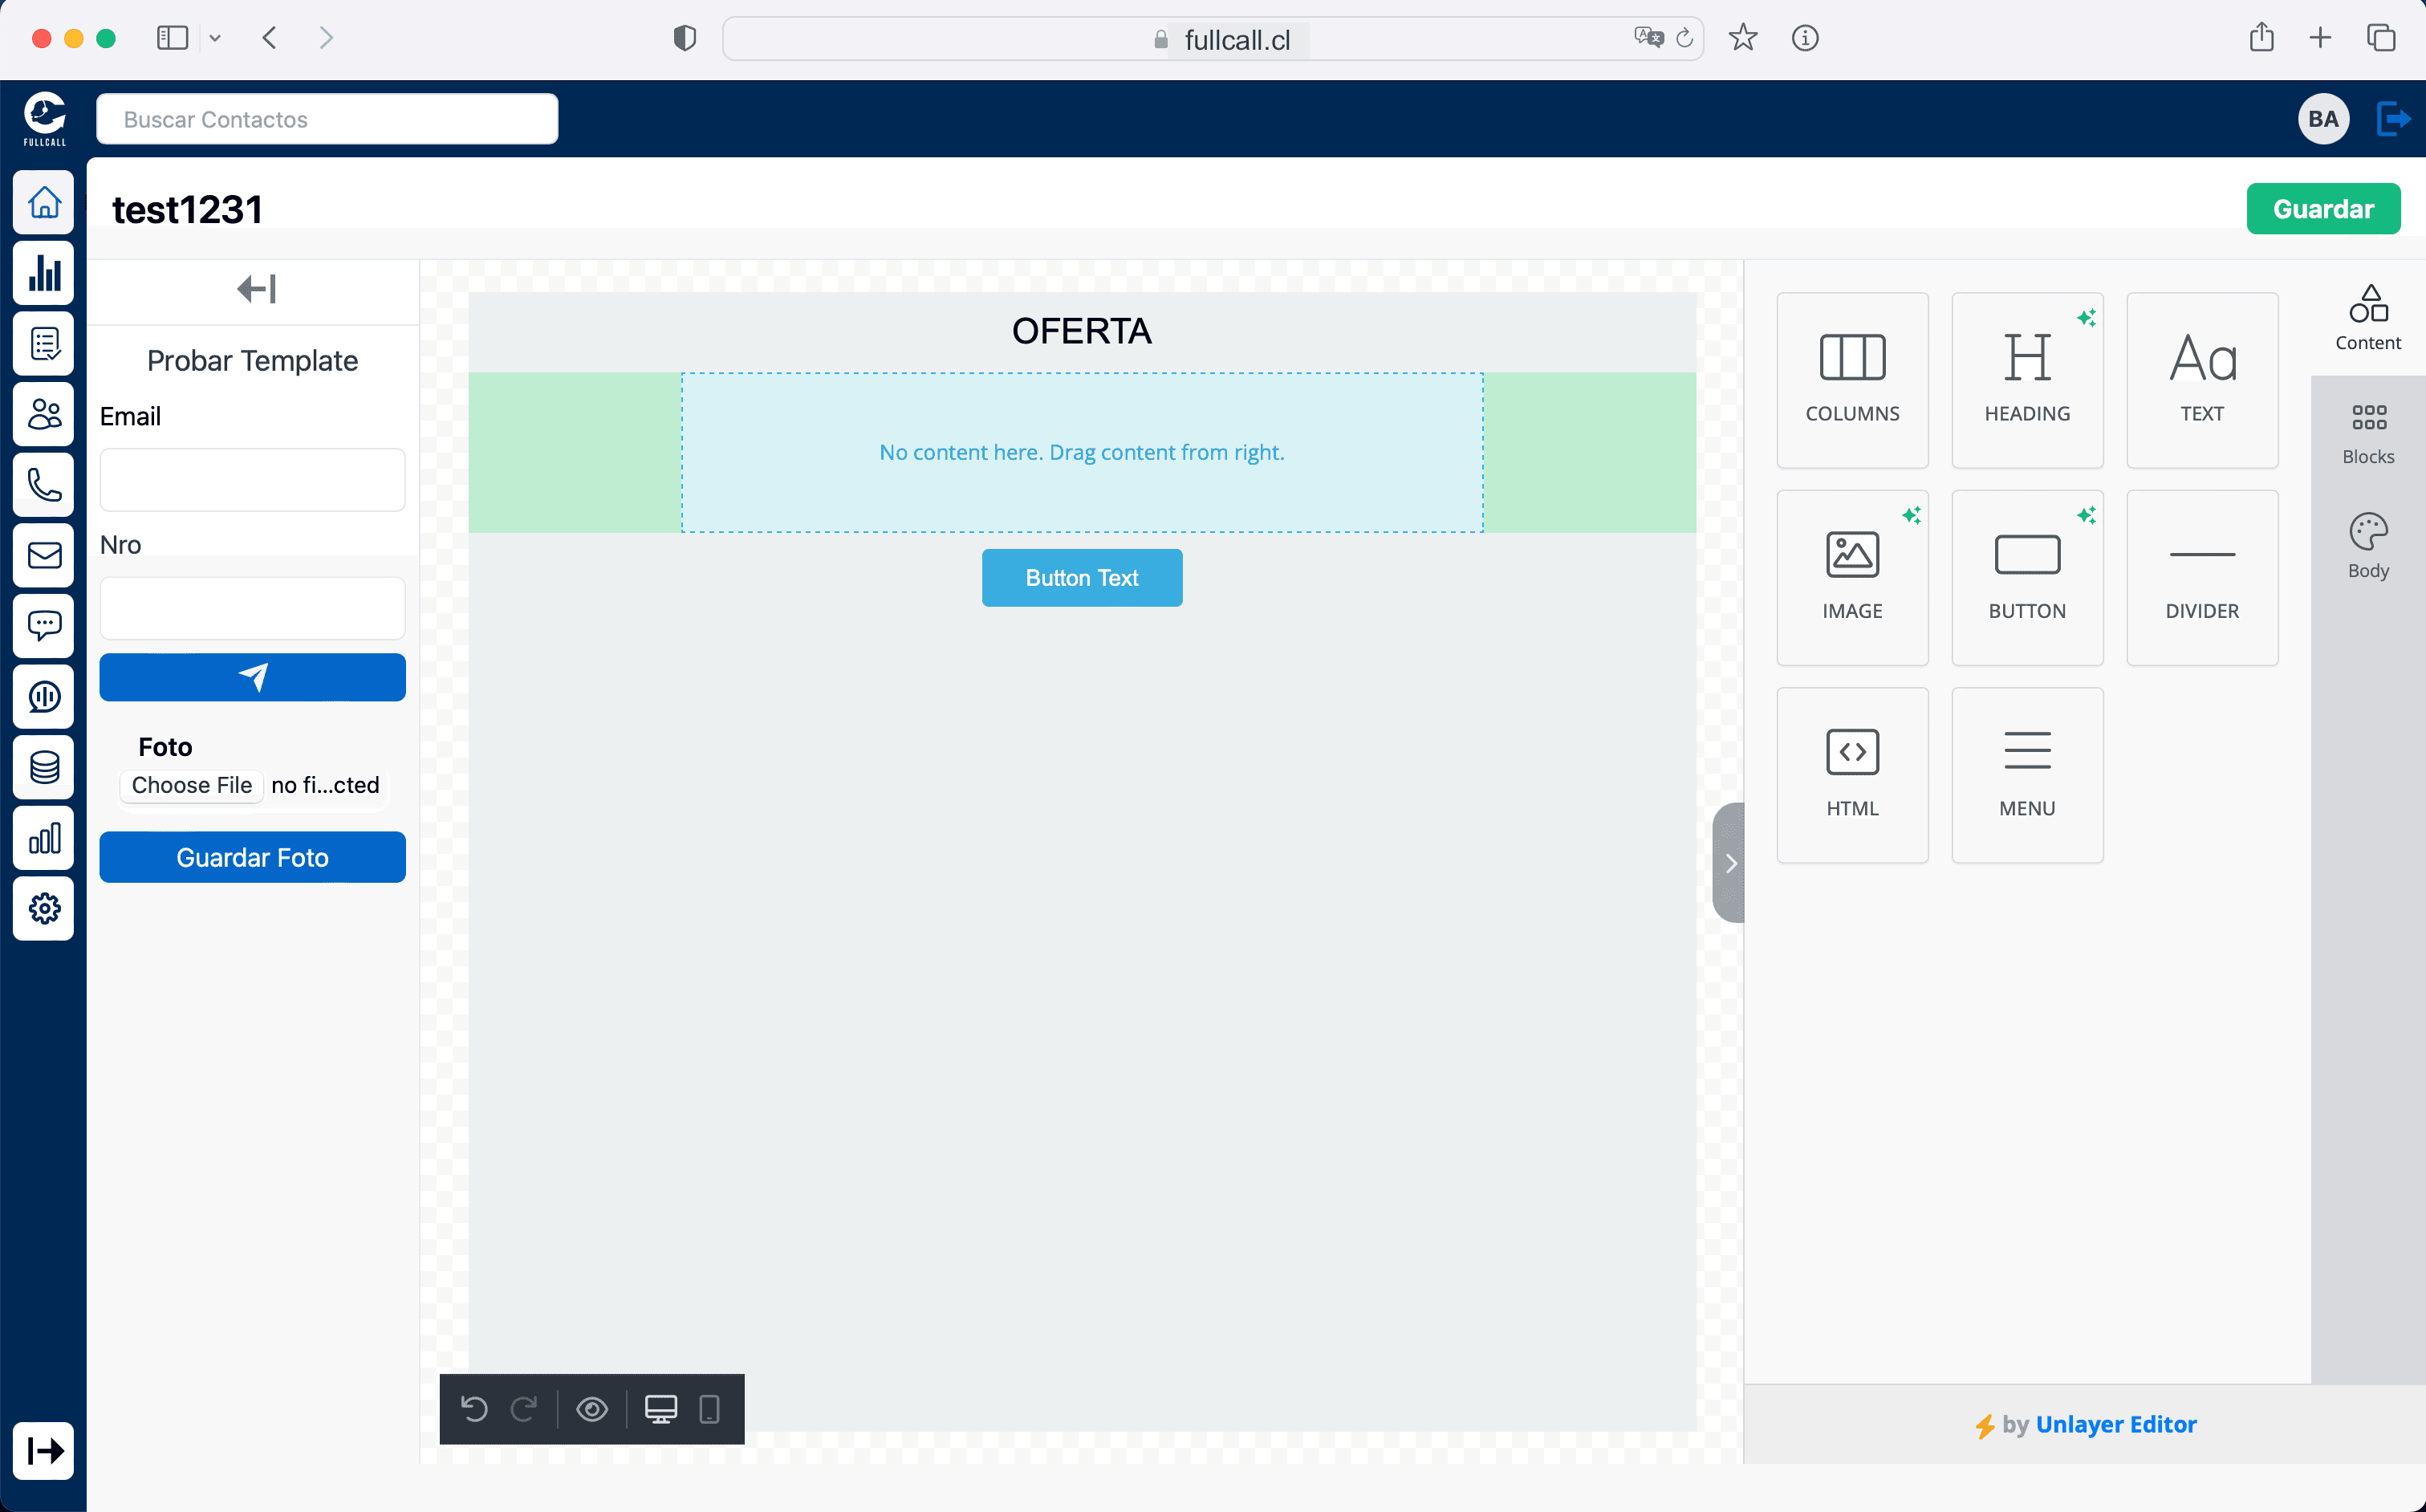
Task: Collapse the Probar Template side panel
Action: click(x=256, y=289)
